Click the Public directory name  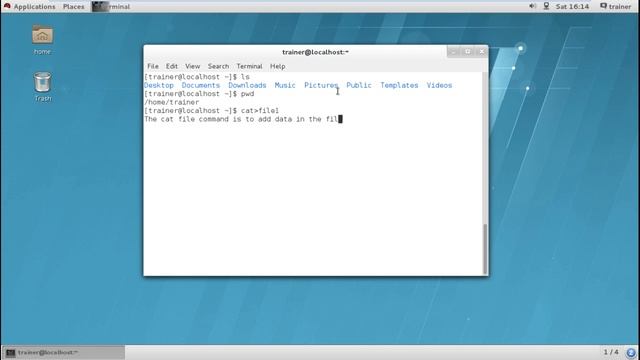(x=359, y=85)
